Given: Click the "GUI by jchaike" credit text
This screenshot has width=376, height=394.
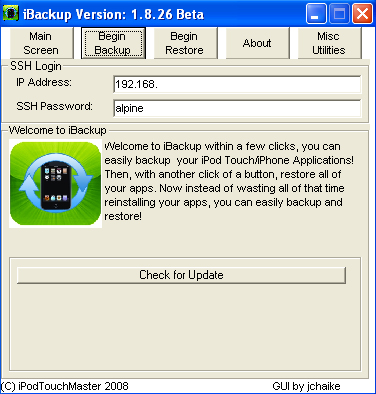Looking at the screenshot, I should click(x=306, y=386).
